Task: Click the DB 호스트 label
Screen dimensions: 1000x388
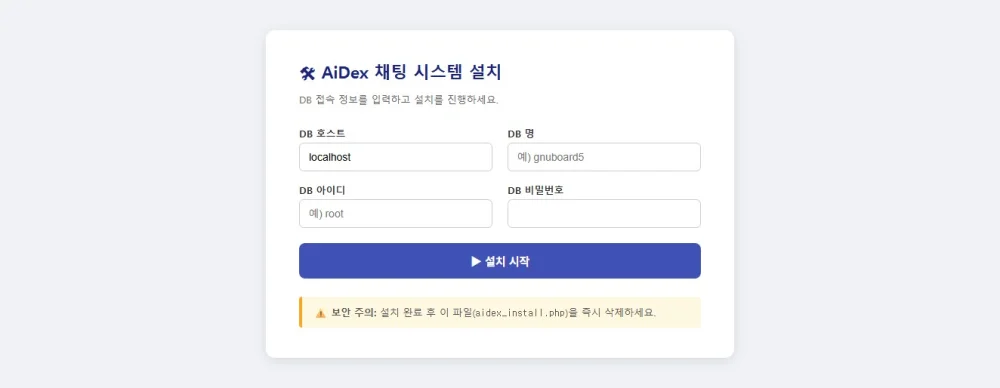Action: click(322, 133)
